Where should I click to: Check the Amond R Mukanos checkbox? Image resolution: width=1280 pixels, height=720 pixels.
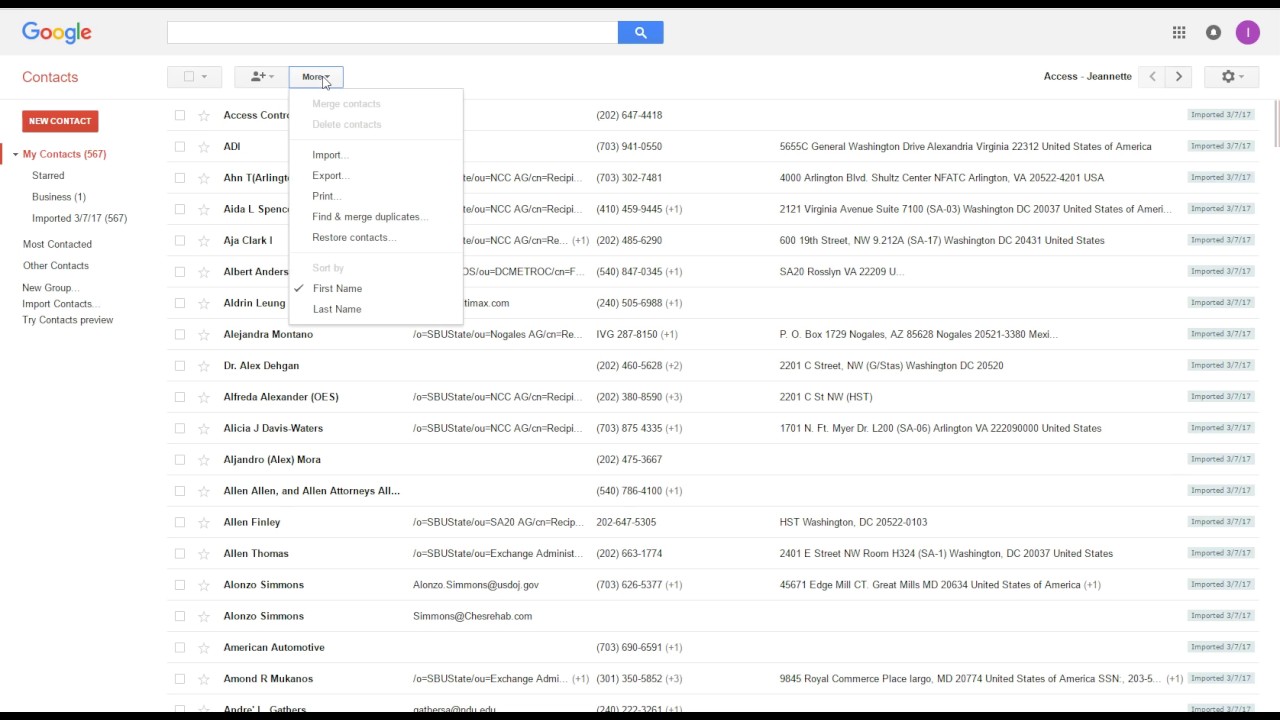pyautogui.click(x=180, y=679)
